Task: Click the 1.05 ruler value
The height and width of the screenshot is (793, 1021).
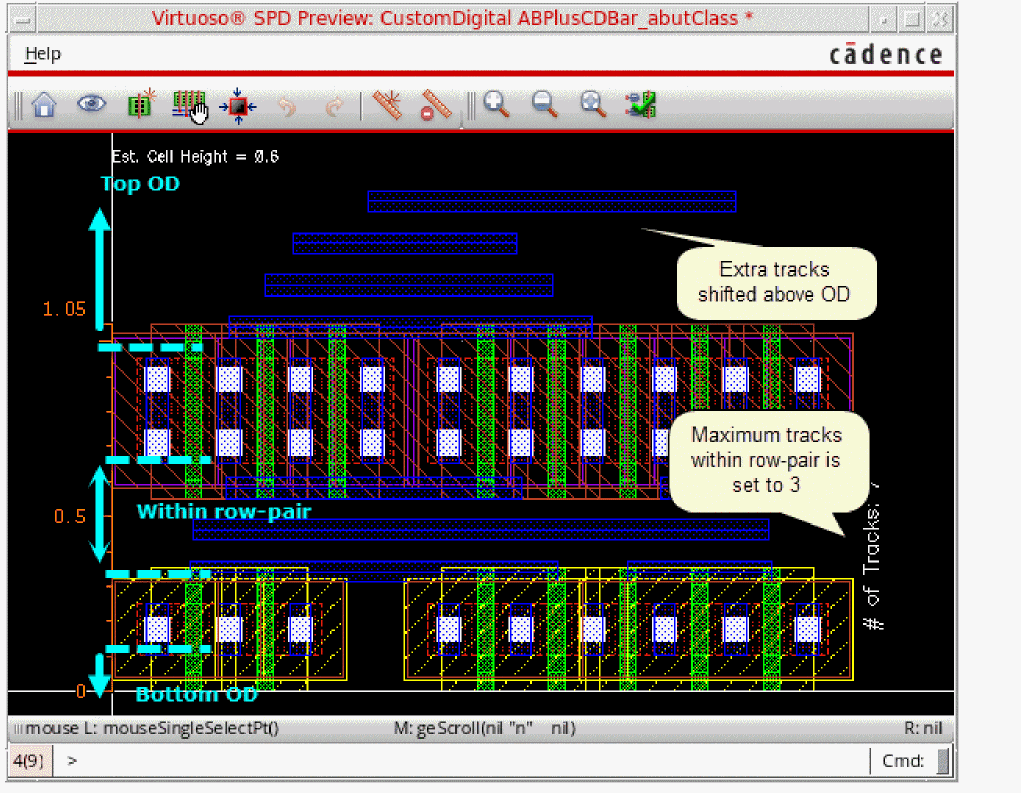Action: (64, 309)
